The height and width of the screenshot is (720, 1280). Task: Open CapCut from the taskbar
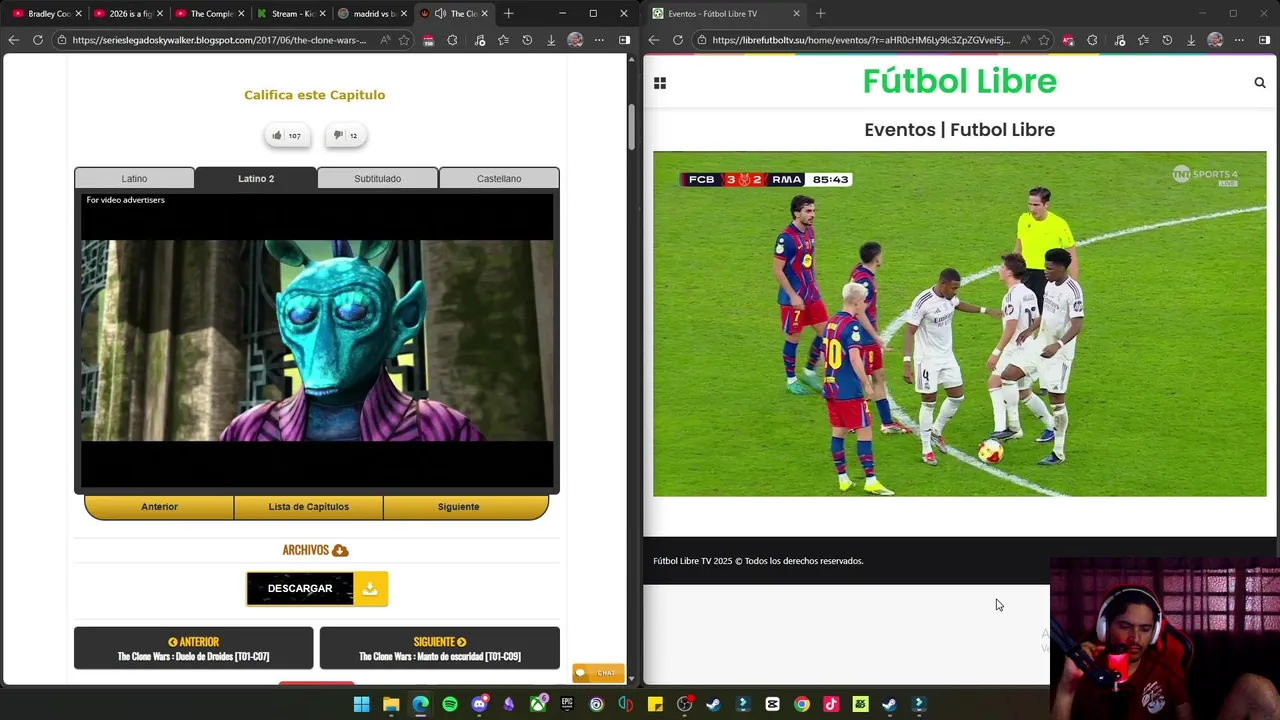[772, 704]
